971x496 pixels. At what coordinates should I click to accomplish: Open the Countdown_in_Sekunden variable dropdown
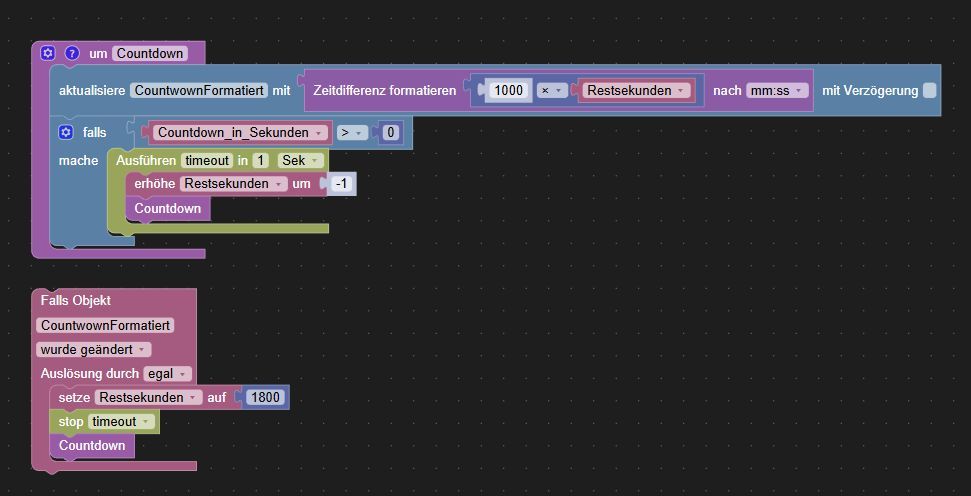241,133
